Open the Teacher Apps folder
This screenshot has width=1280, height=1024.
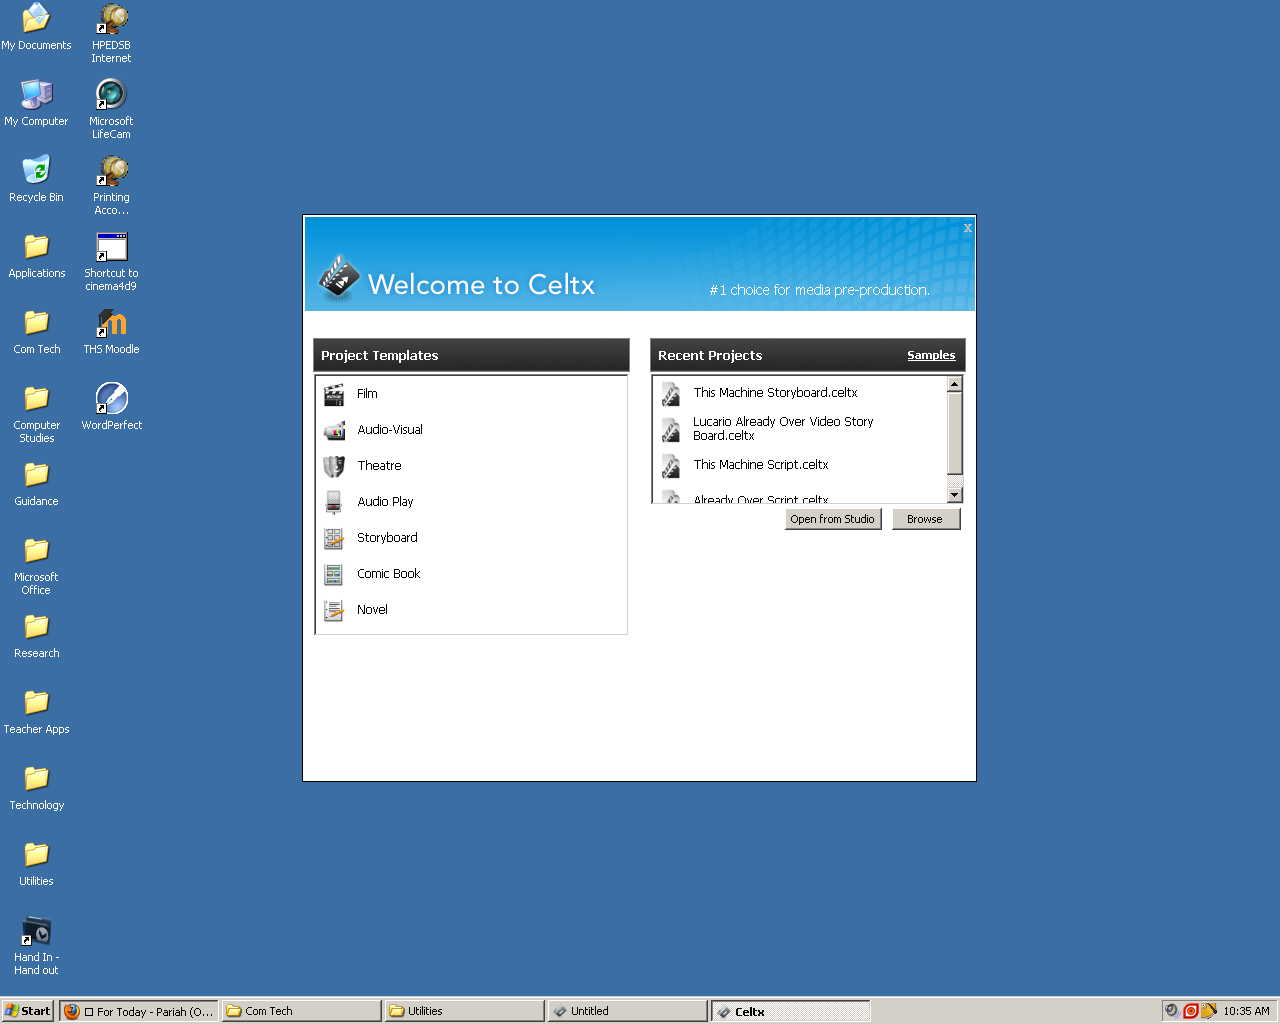36,702
